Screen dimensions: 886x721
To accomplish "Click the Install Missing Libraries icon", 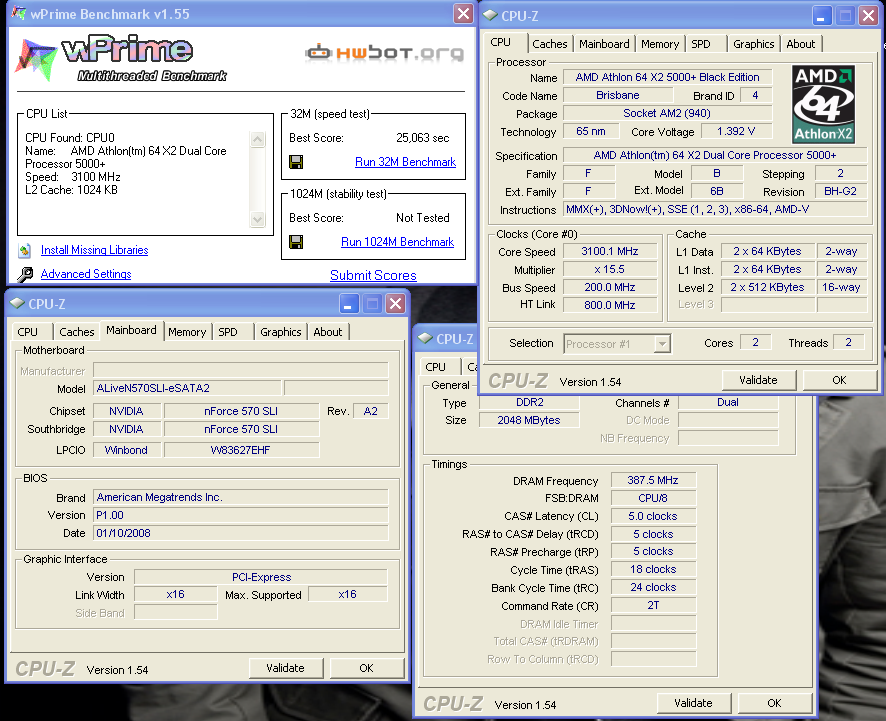I will (25, 250).
